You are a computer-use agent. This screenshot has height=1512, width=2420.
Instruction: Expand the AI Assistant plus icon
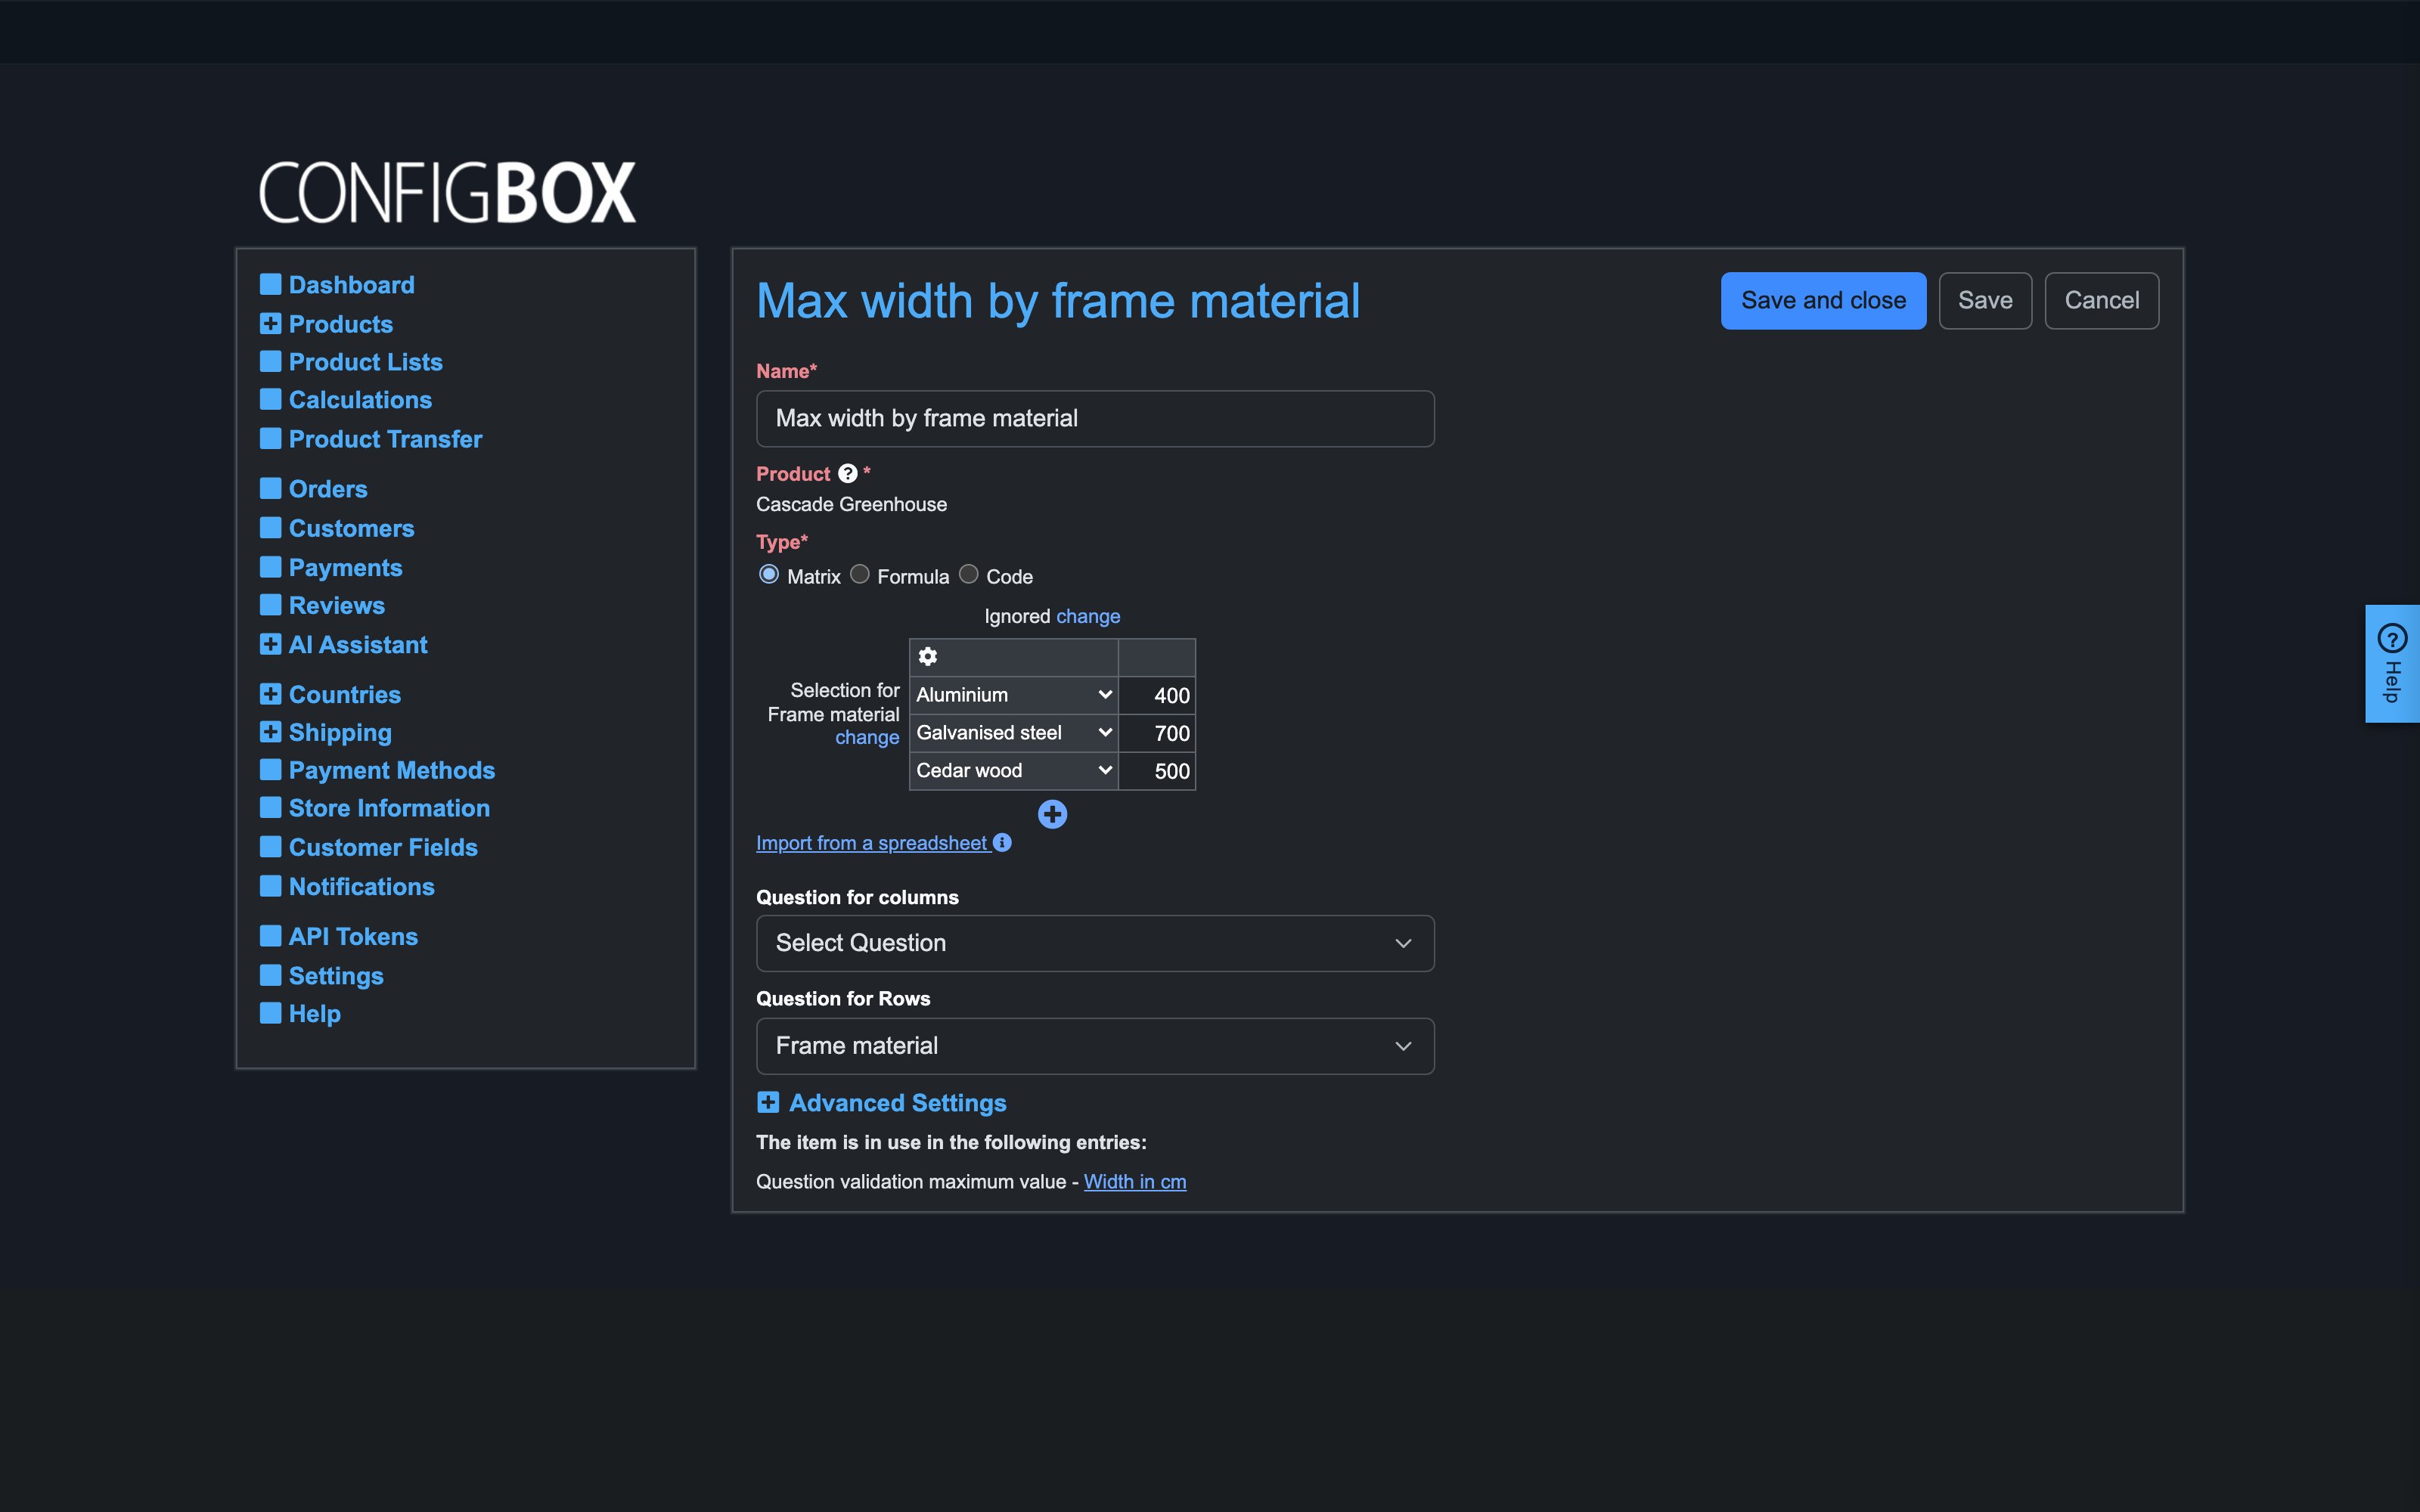point(270,644)
